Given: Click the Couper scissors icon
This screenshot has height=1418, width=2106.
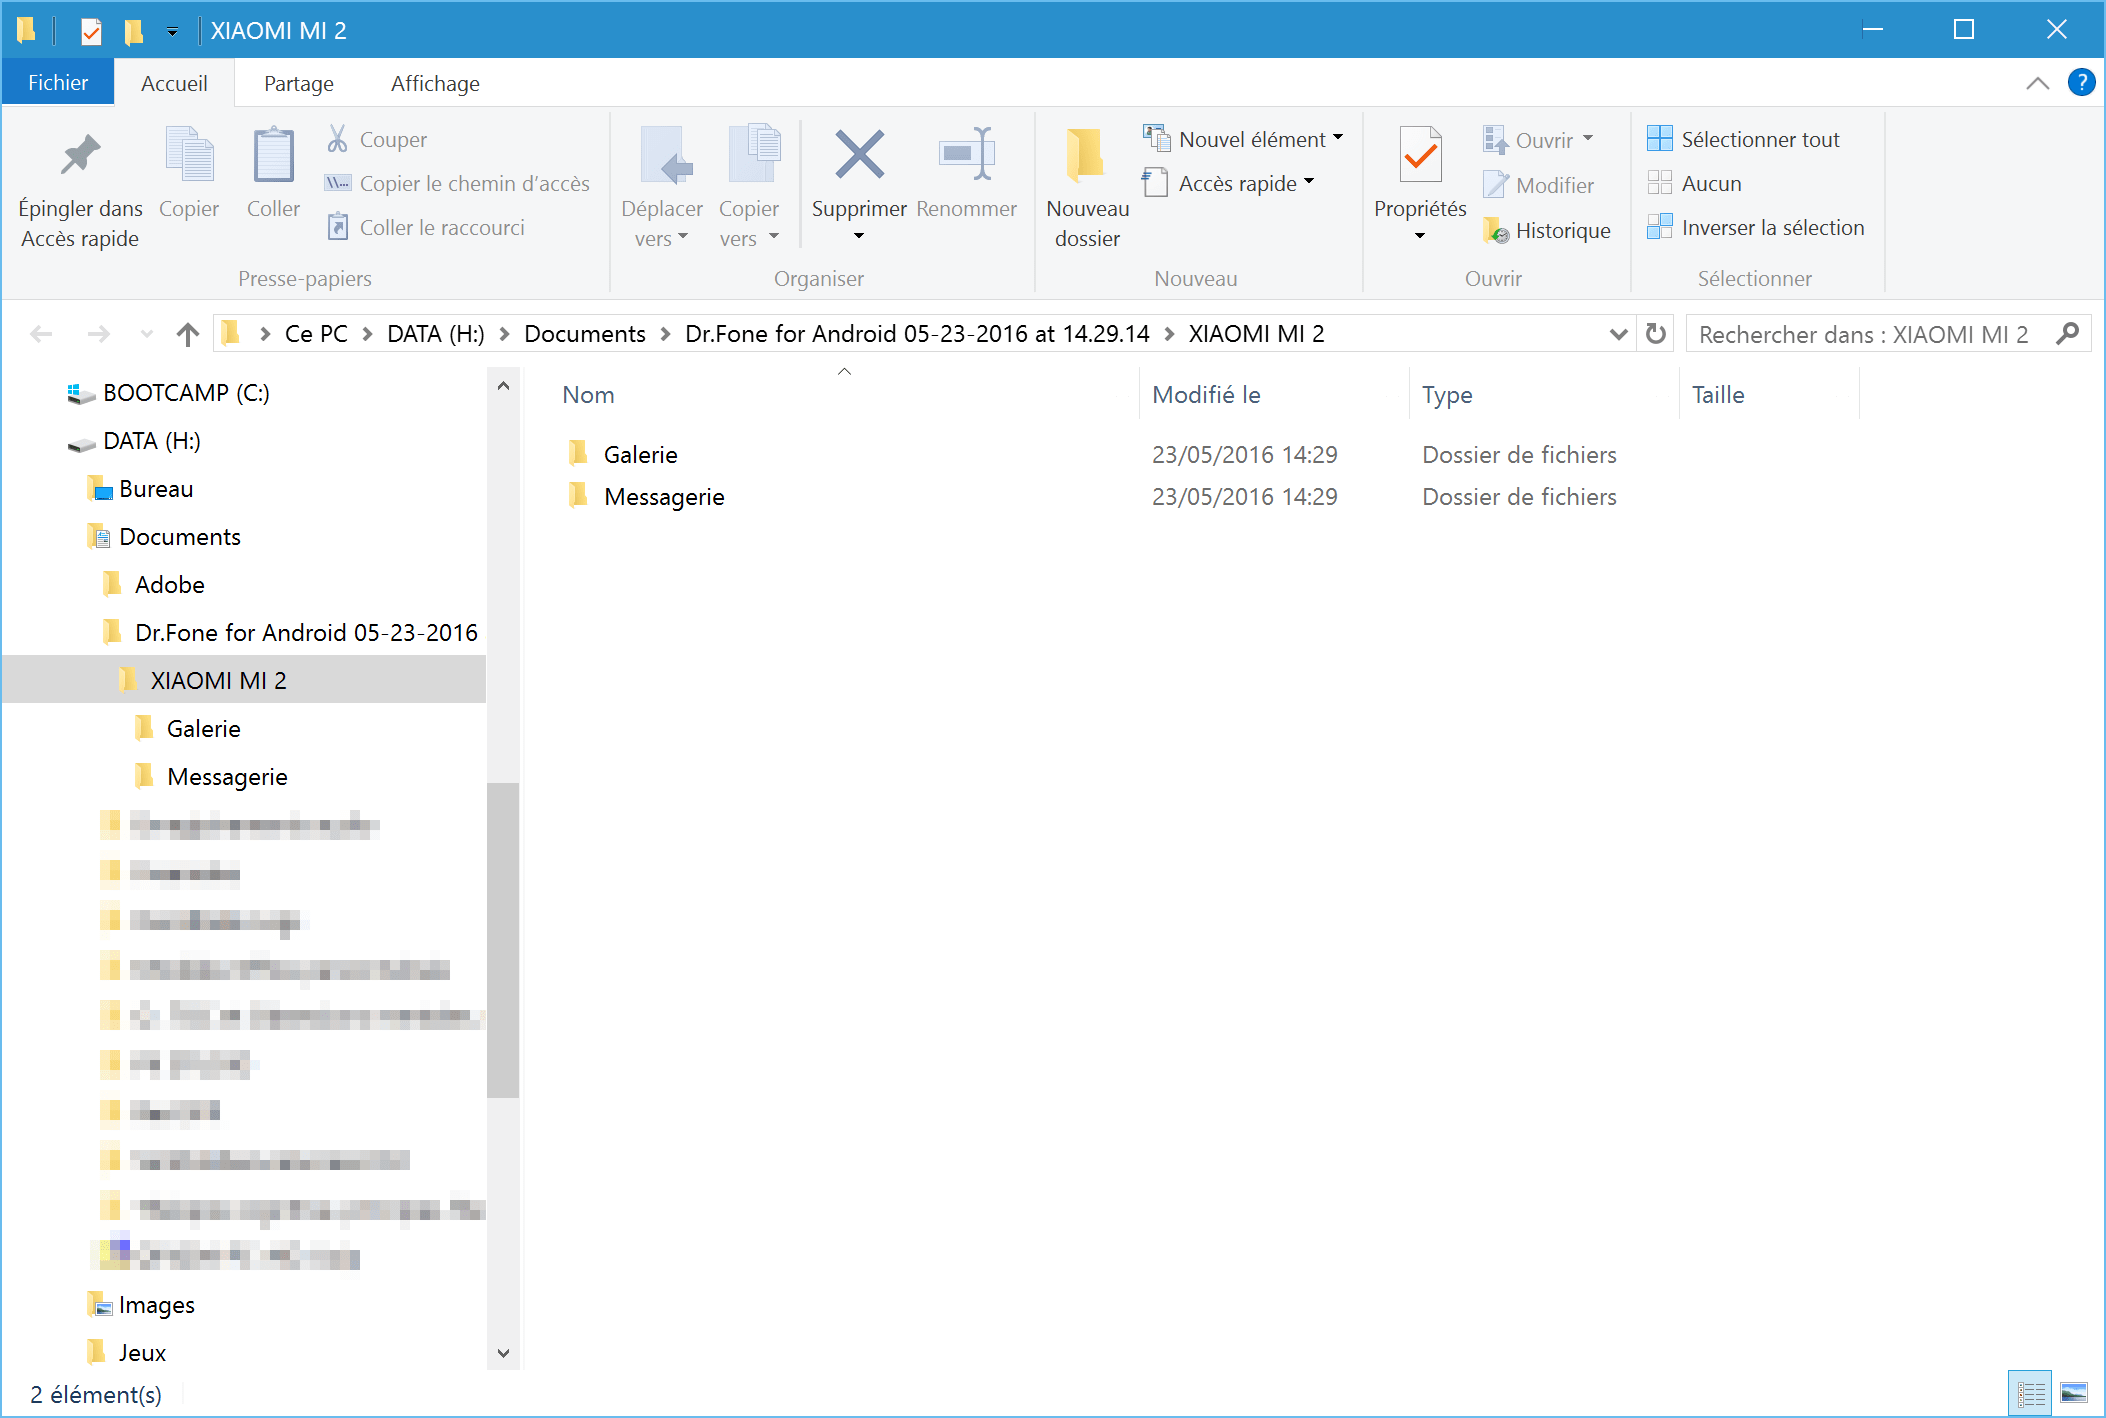Looking at the screenshot, I should (338, 139).
